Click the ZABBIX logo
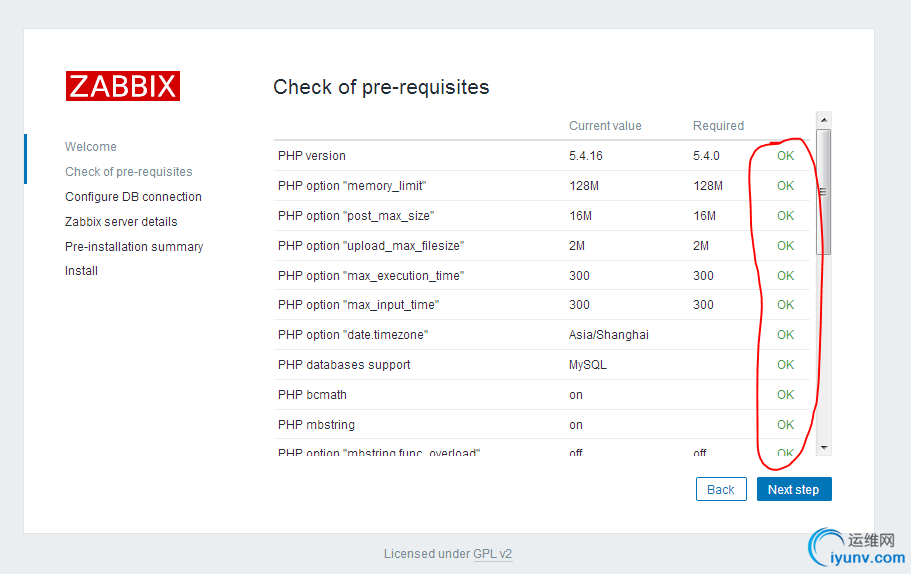 [x=123, y=86]
